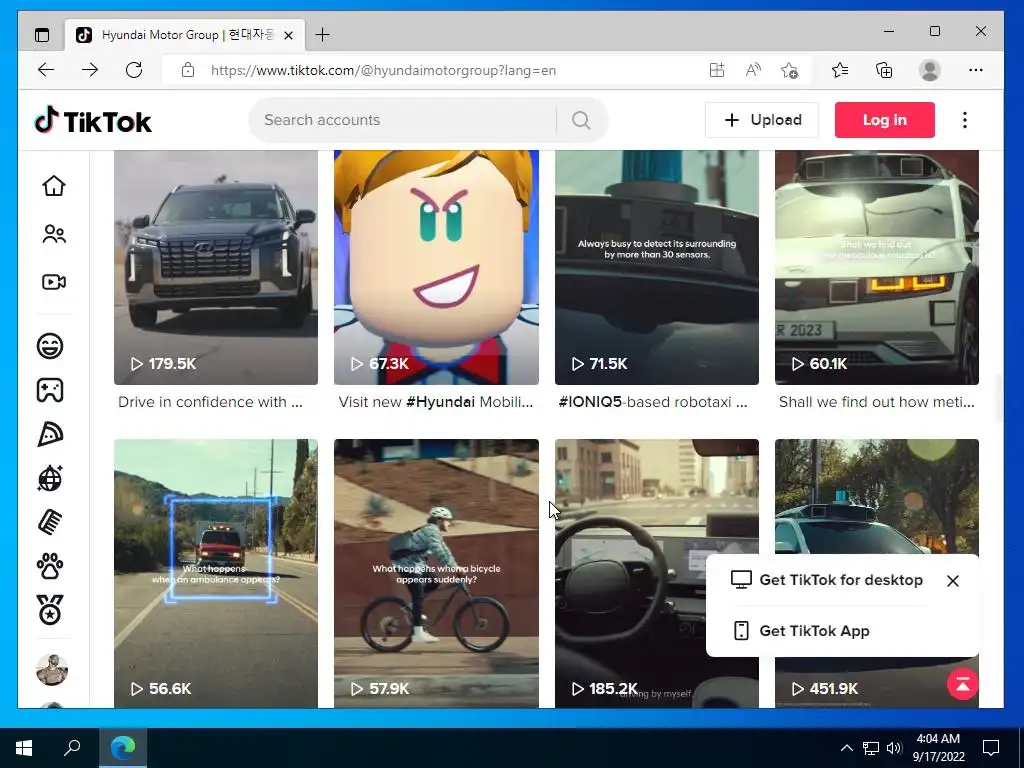Click the Edge icon in the taskbar
The image size is (1024, 768).
click(123, 748)
